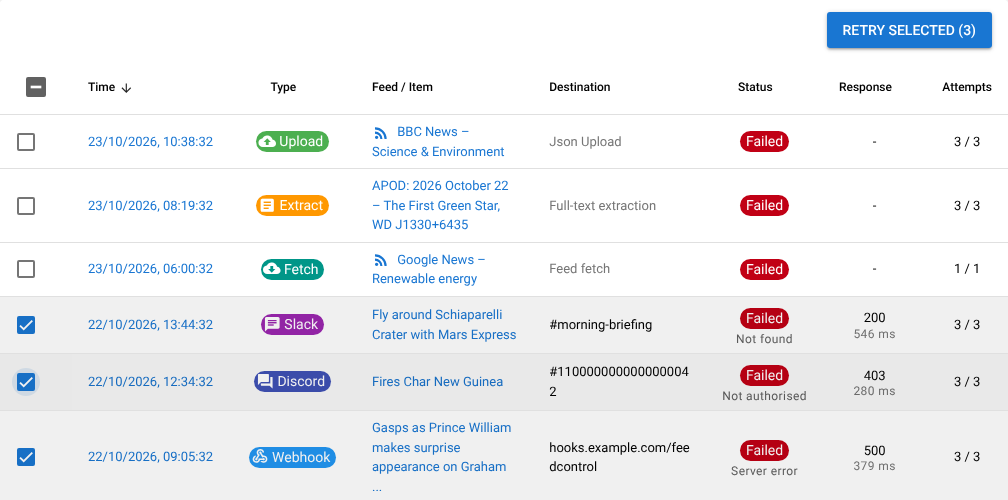Click Failed status in the Slack row
This screenshot has width=1008, height=500.
pos(764,318)
